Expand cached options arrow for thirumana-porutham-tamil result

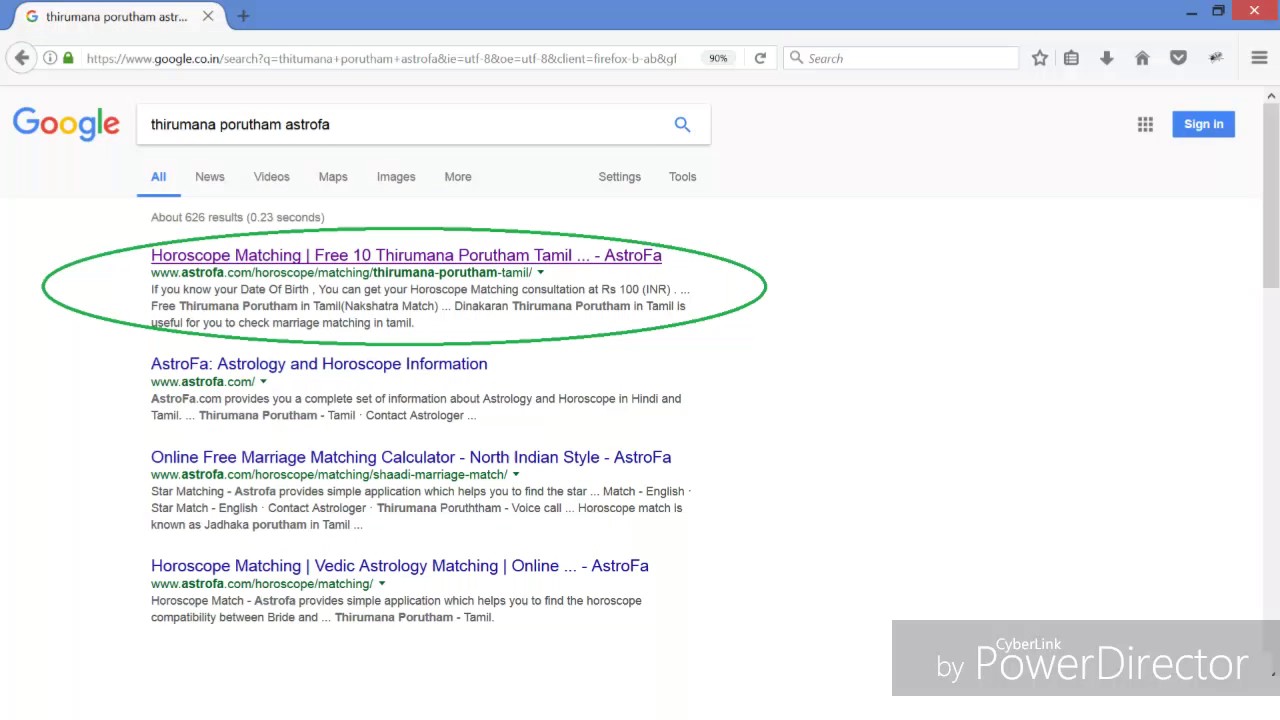pos(541,272)
